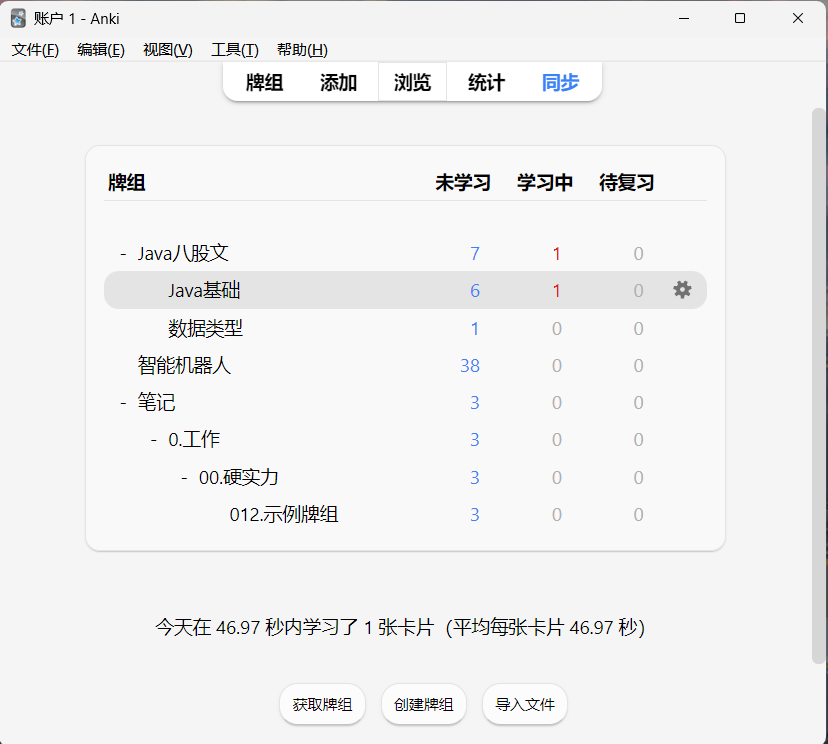Viewport: 828px width, 744px height.
Task: Click the new count 3 for 012.示例牌组
Action: (475, 514)
